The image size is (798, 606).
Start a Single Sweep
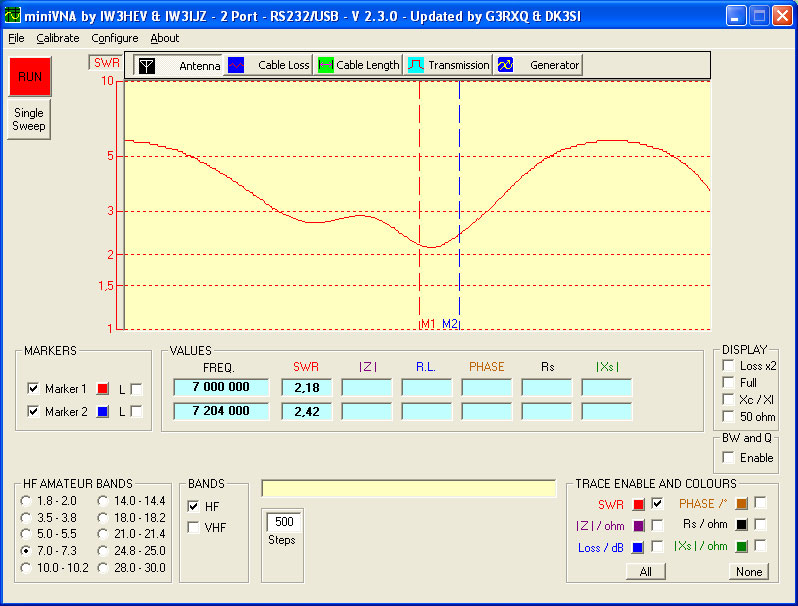pos(28,120)
